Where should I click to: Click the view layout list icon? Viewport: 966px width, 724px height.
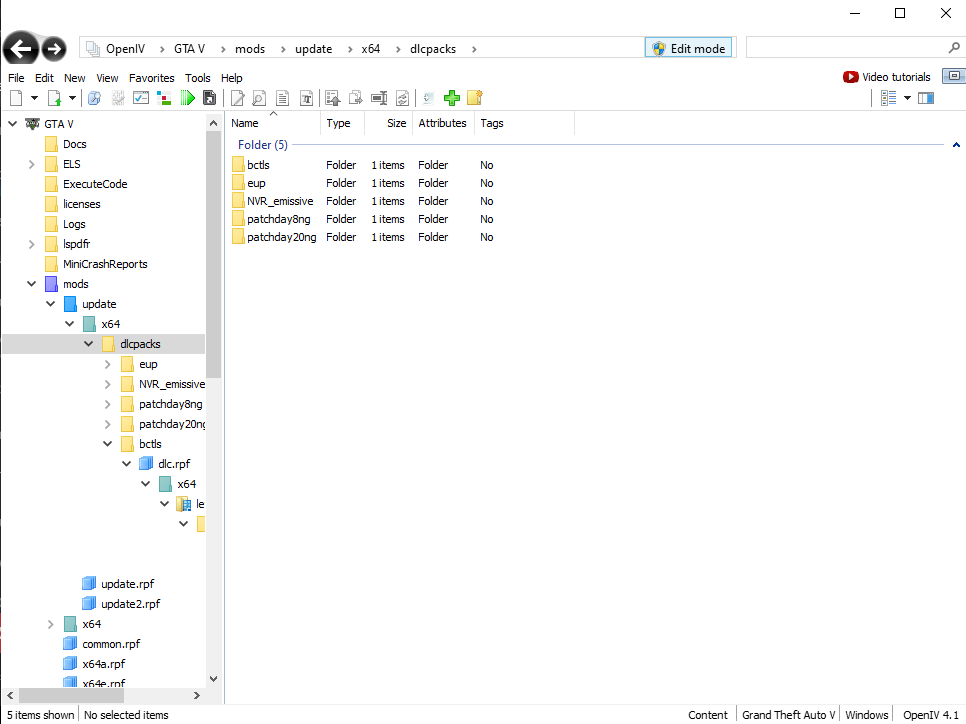point(888,97)
